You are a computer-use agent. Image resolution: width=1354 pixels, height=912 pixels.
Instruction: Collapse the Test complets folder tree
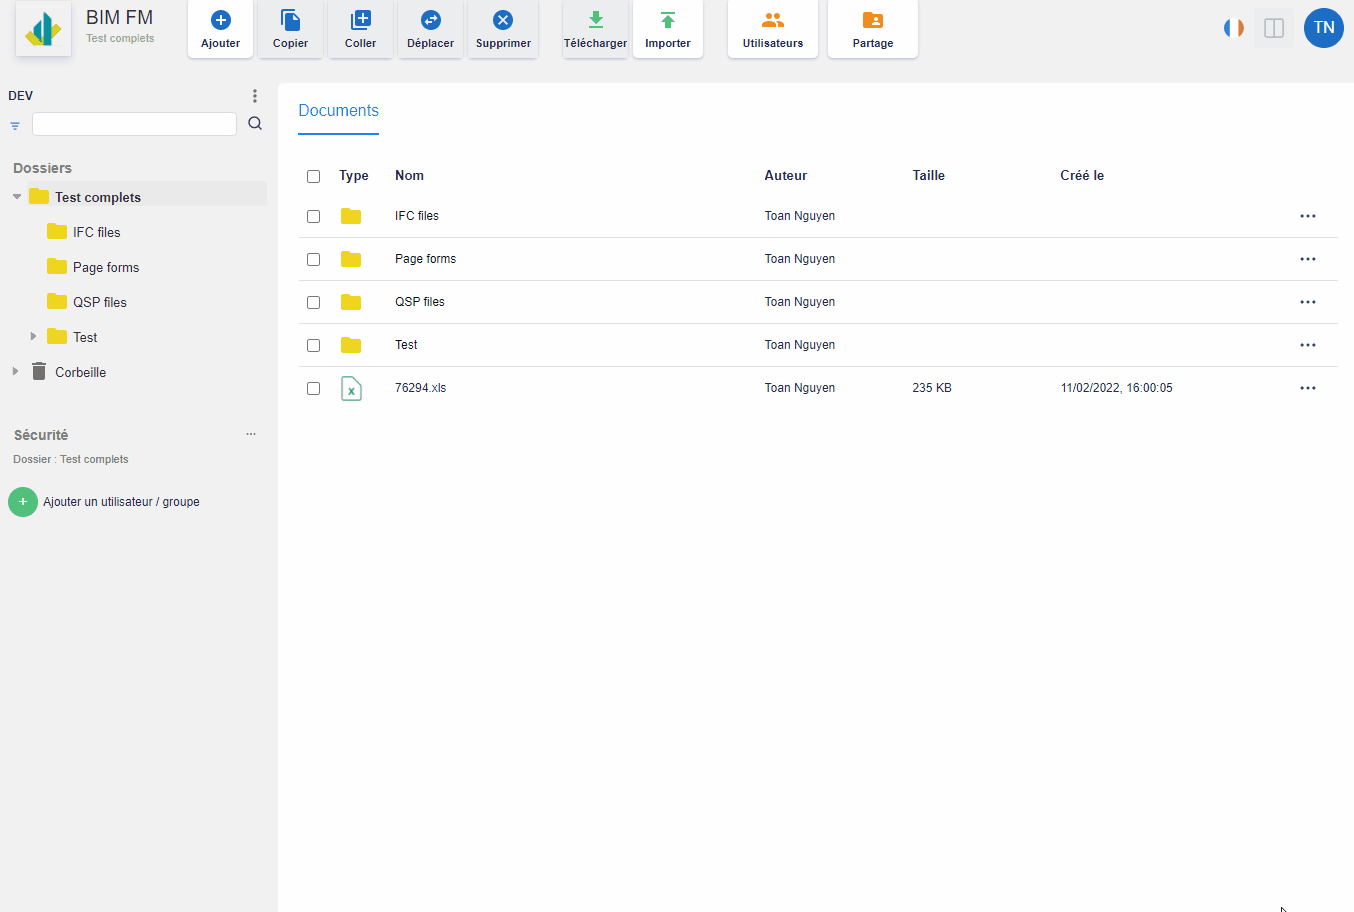pyautogui.click(x=17, y=197)
